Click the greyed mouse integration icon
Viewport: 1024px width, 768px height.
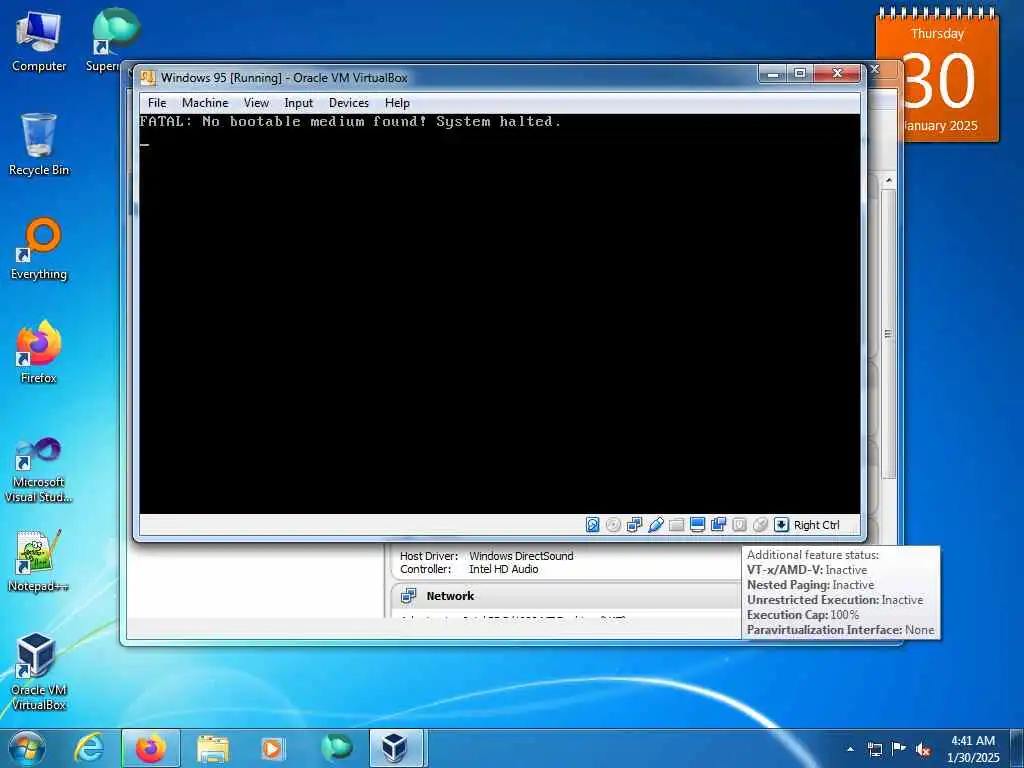760,525
